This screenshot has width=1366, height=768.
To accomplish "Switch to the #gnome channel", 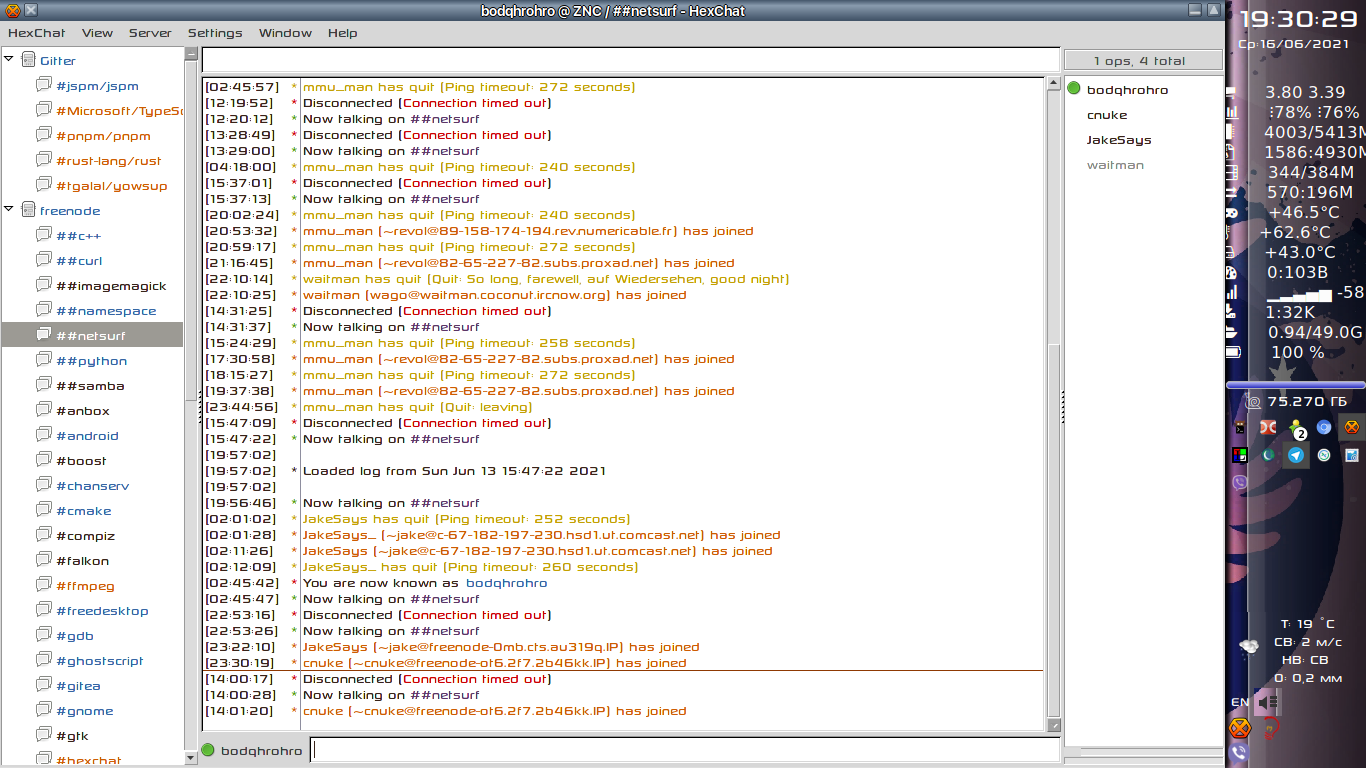I will point(84,711).
